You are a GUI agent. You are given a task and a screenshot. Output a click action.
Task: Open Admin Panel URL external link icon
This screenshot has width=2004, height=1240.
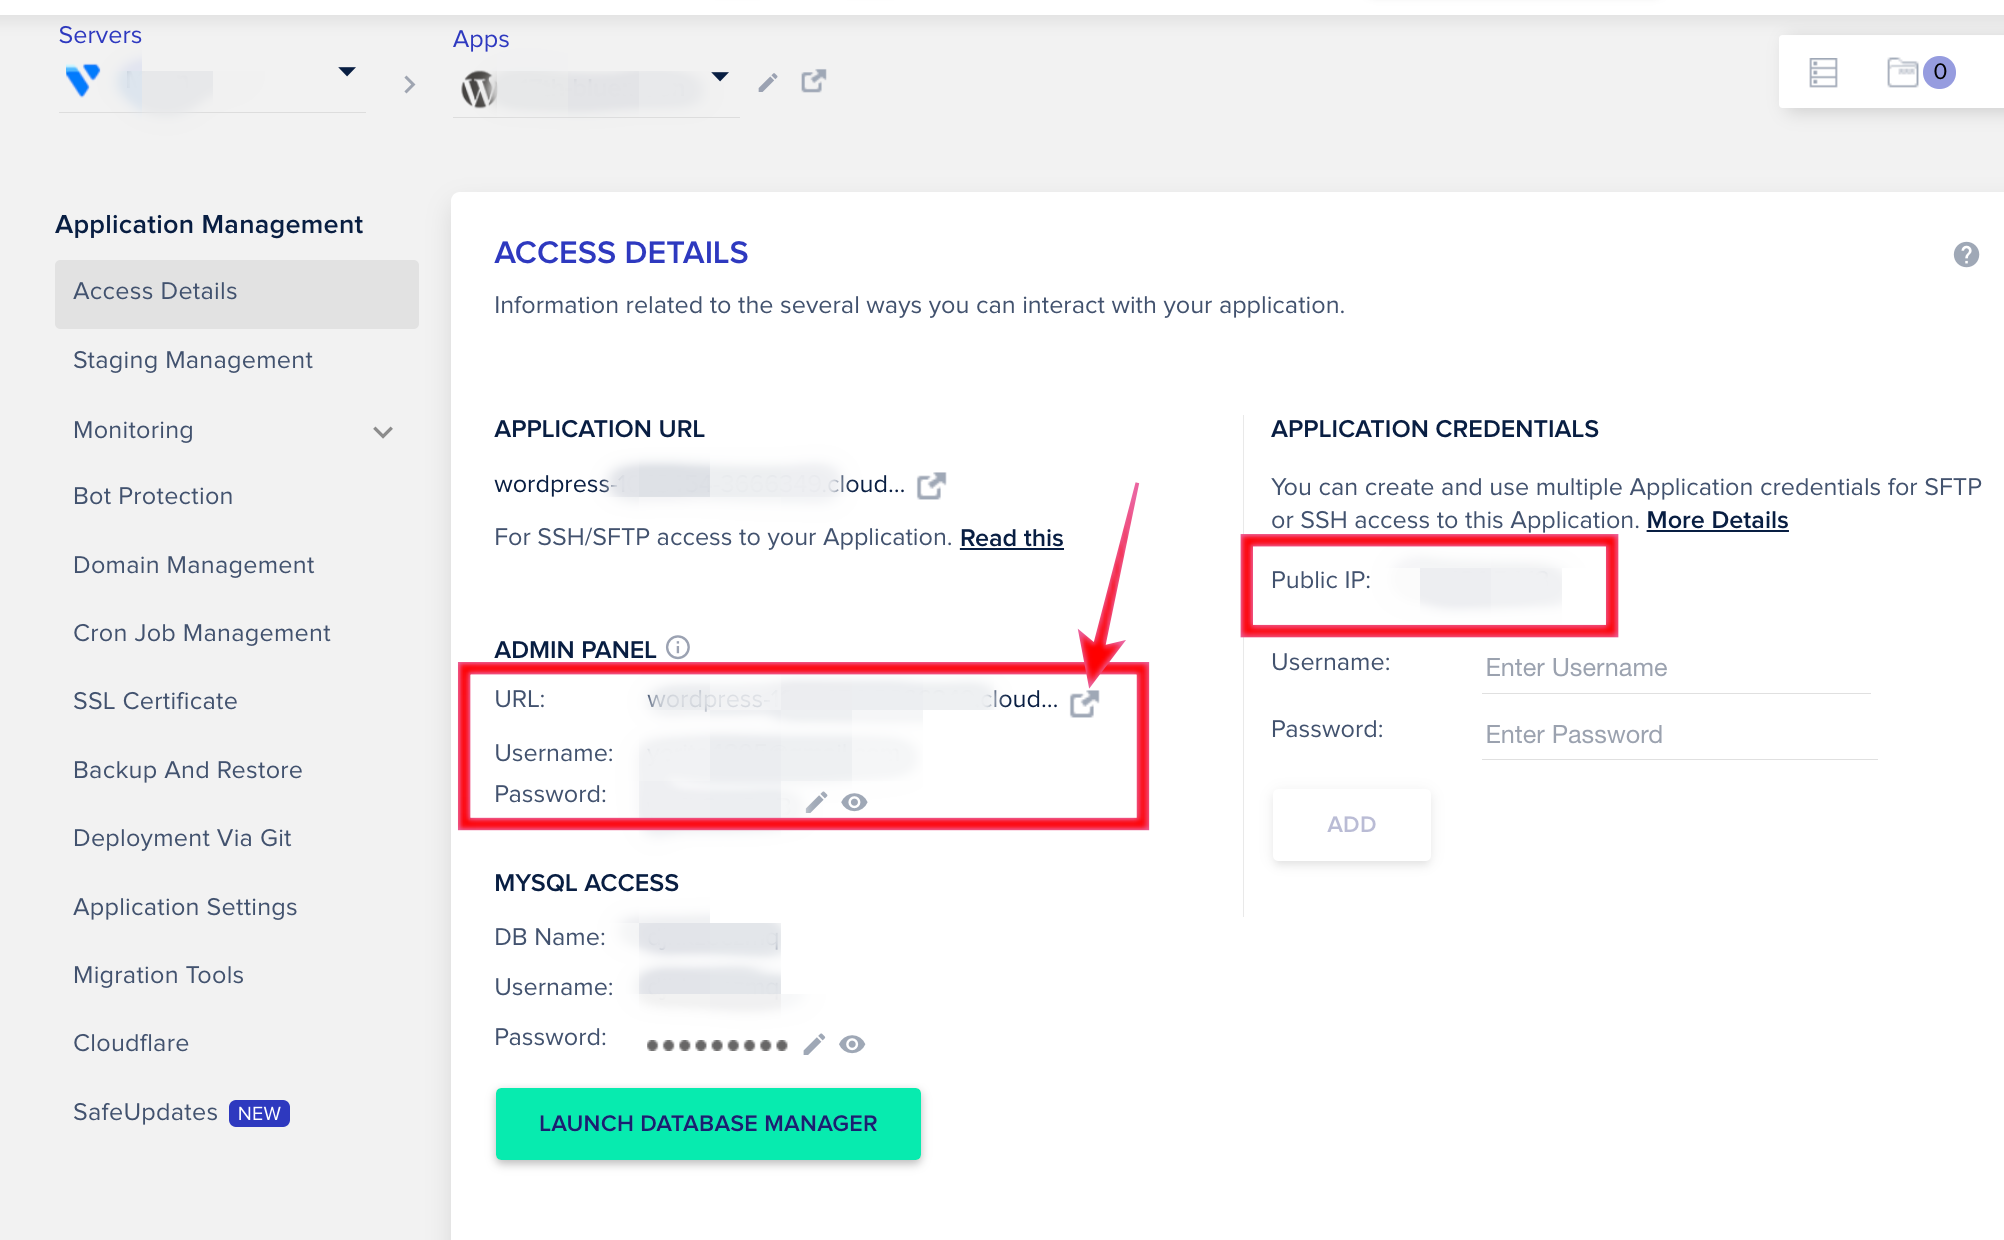(x=1084, y=703)
